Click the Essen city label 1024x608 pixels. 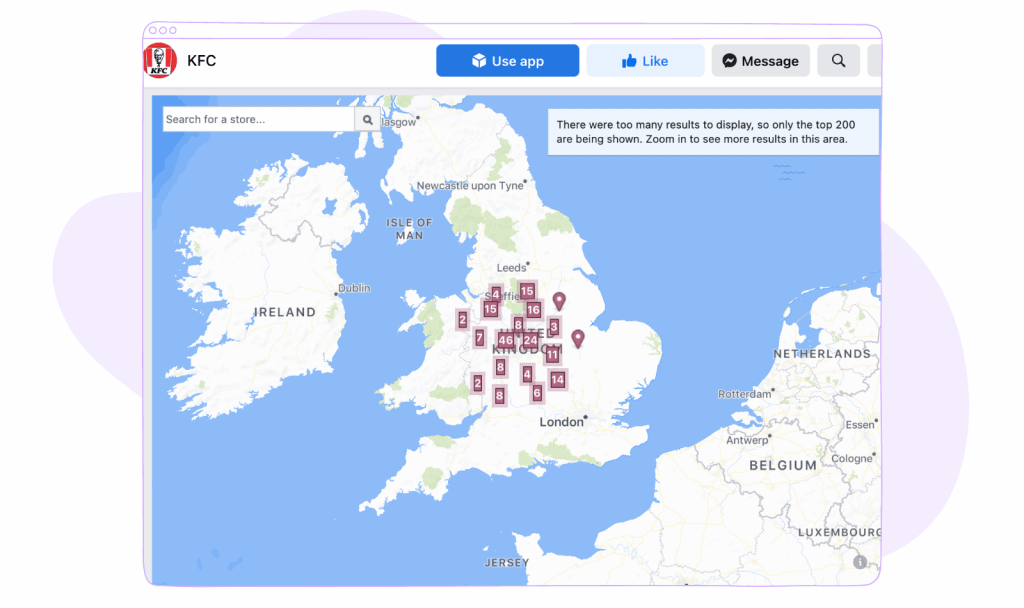tap(859, 424)
